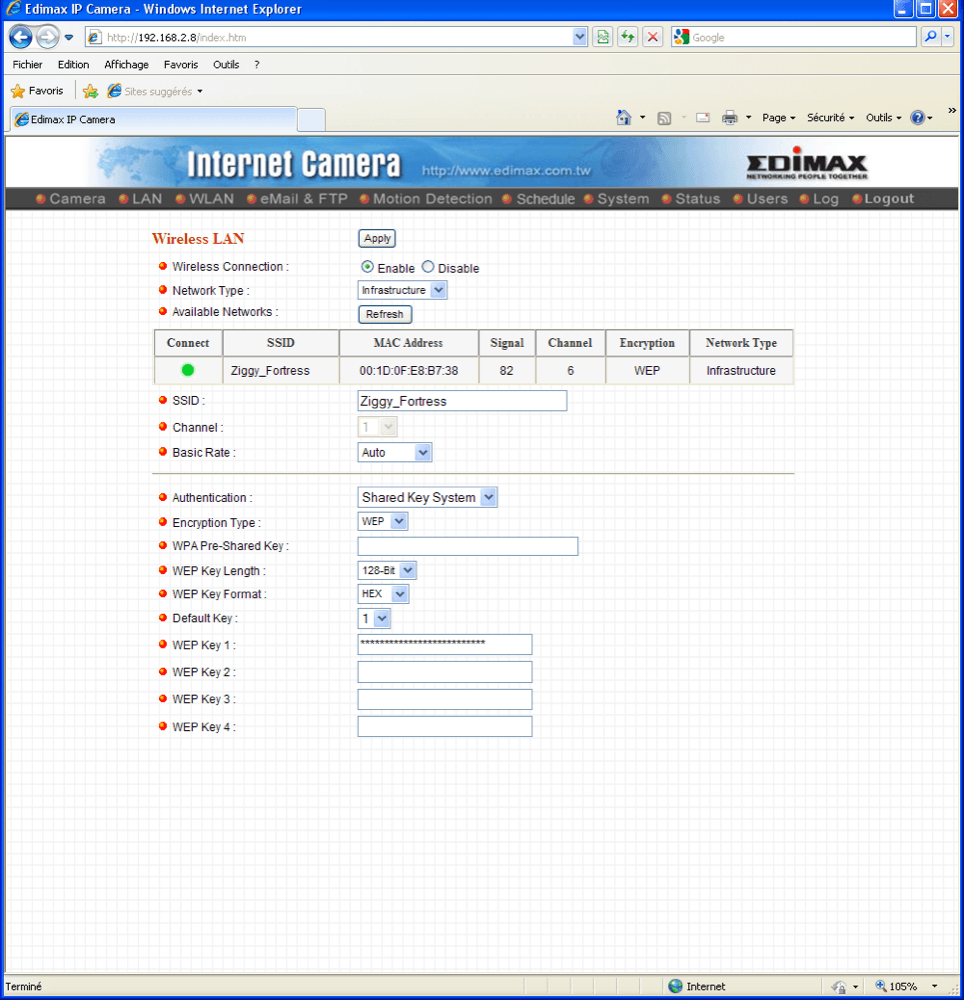The image size is (964, 1000).
Task: Click the page refresh icon
Action: point(628,37)
